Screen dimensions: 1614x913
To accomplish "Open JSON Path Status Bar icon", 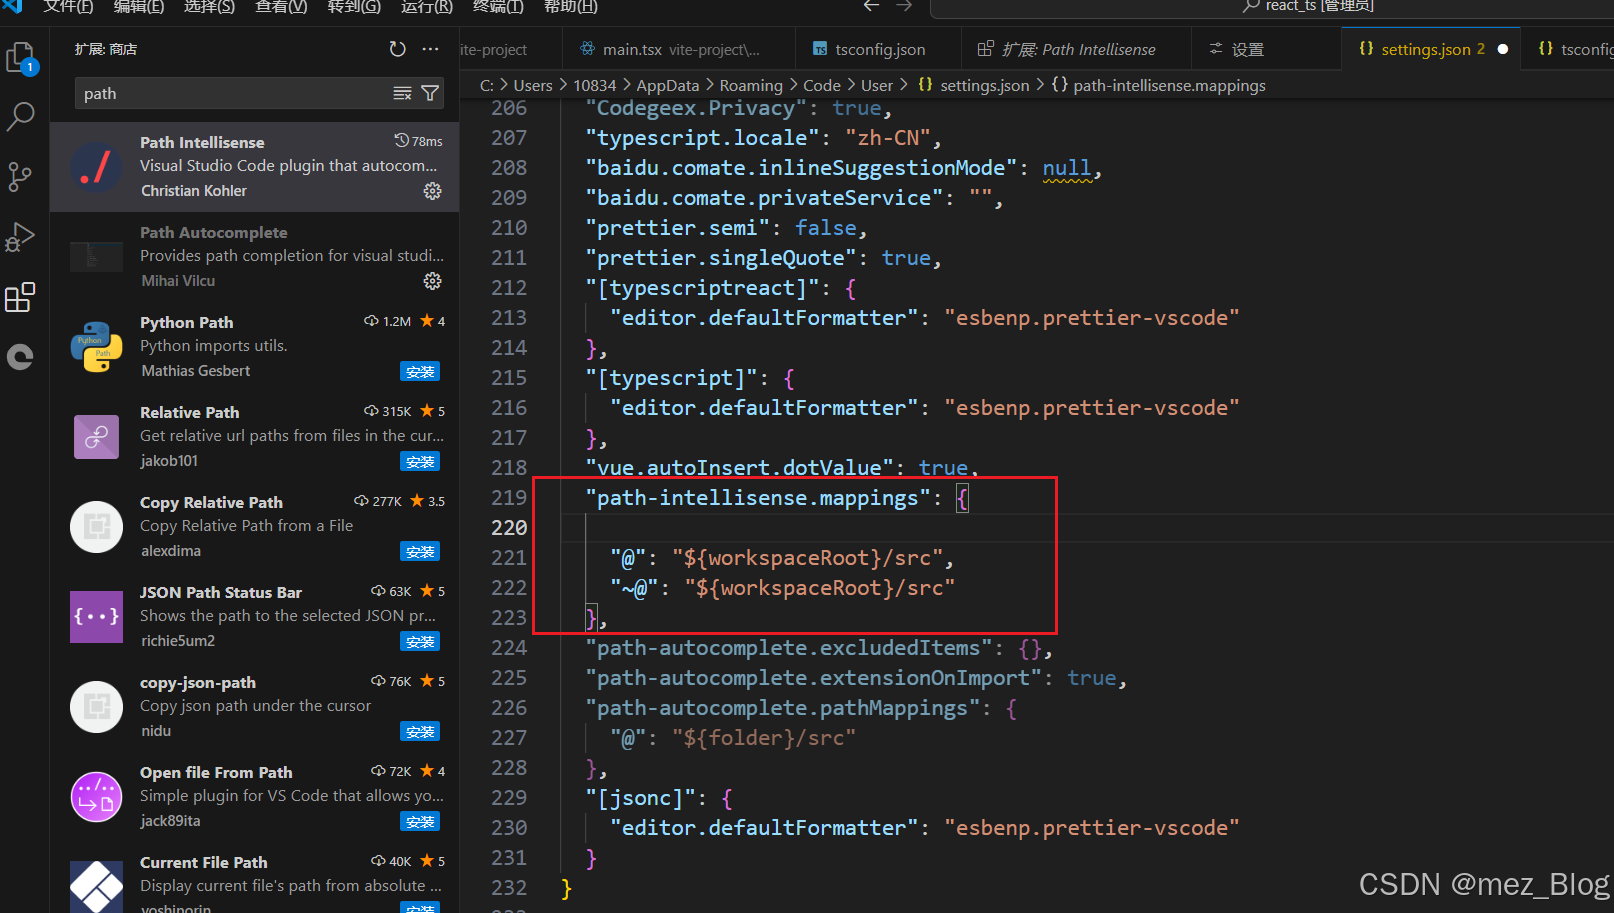I will (x=97, y=617).
